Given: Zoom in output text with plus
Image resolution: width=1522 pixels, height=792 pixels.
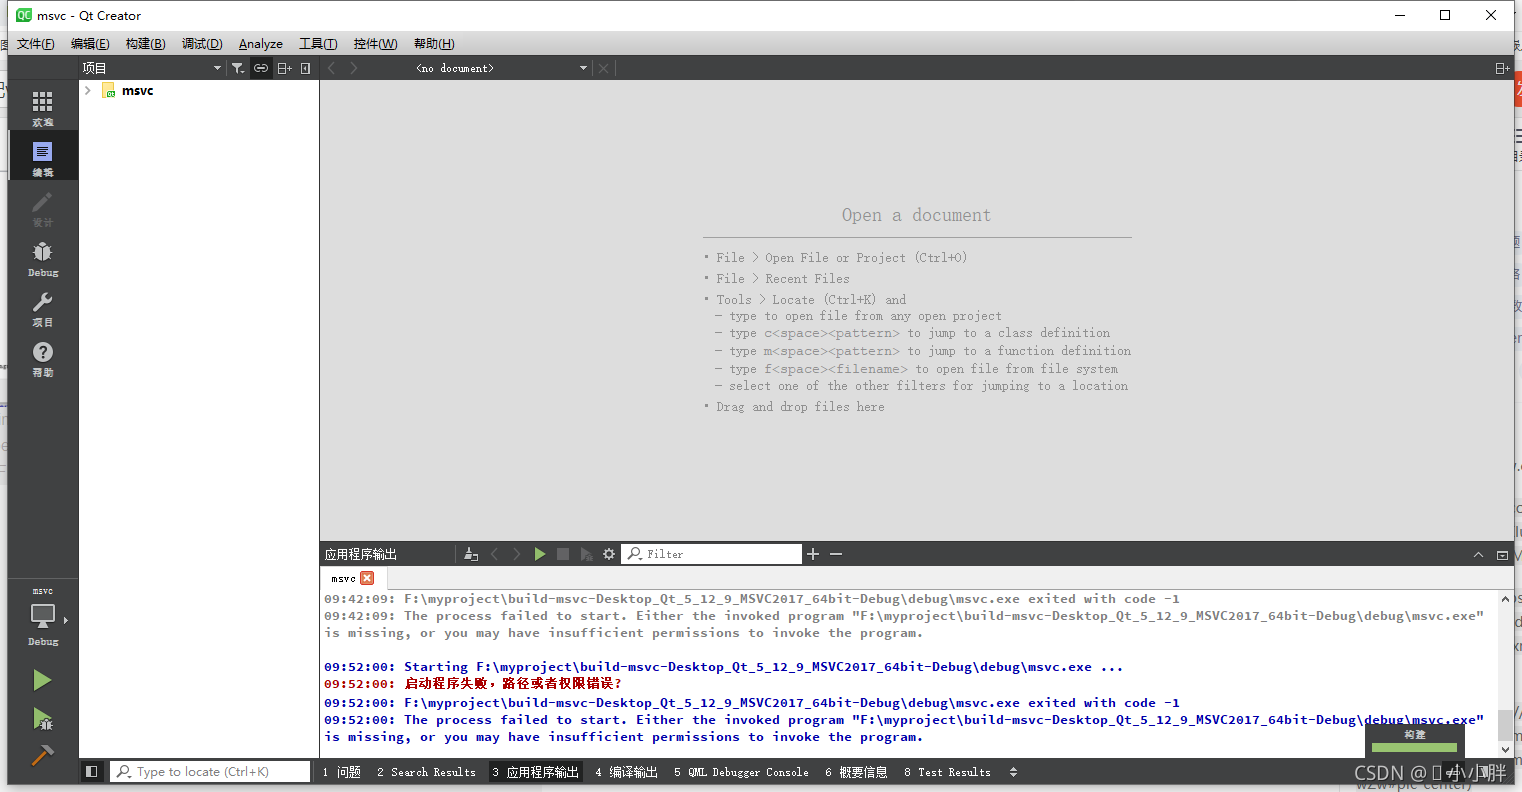Looking at the screenshot, I should click(813, 554).
